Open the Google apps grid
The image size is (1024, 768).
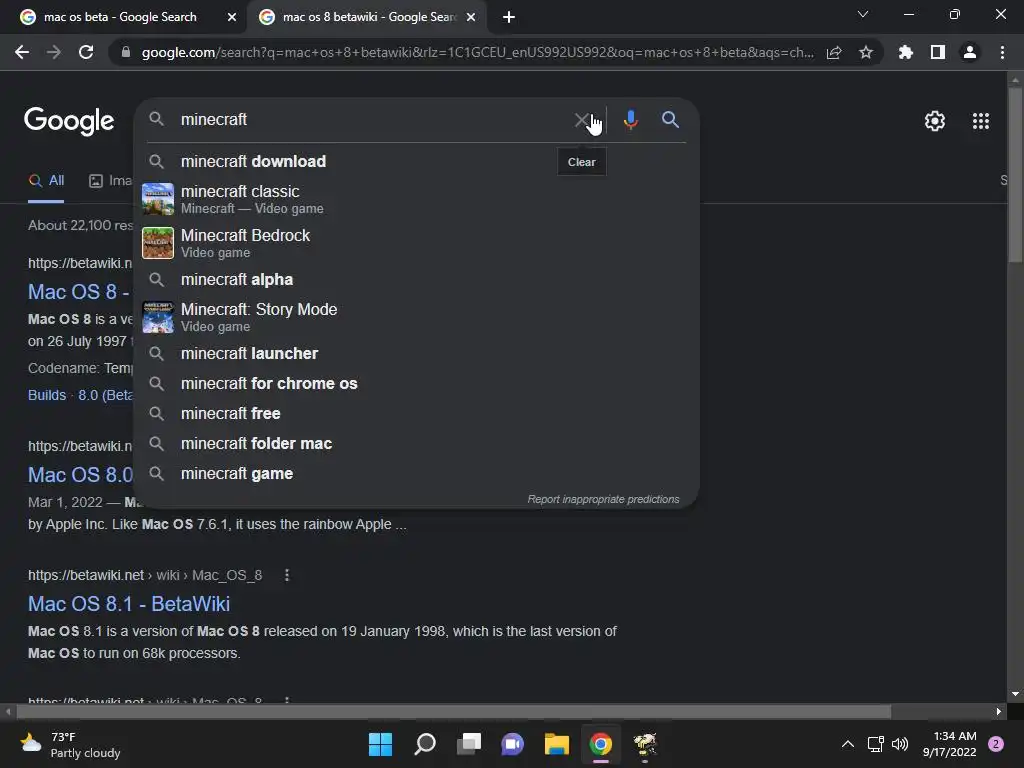(x=981, y=121)
